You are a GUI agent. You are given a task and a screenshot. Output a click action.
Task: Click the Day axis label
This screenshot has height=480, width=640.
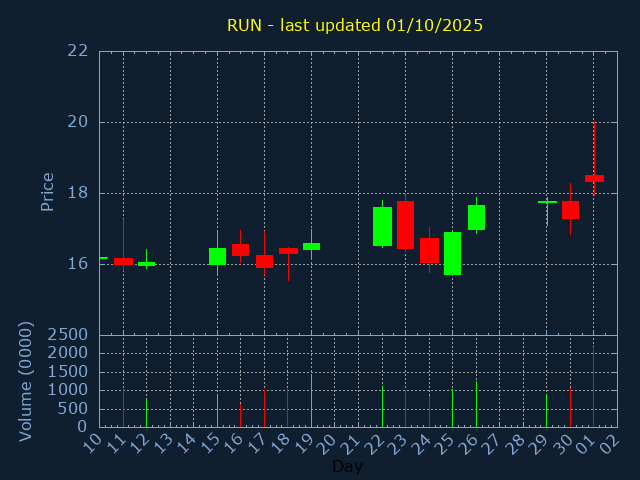[x=347, y=466]
